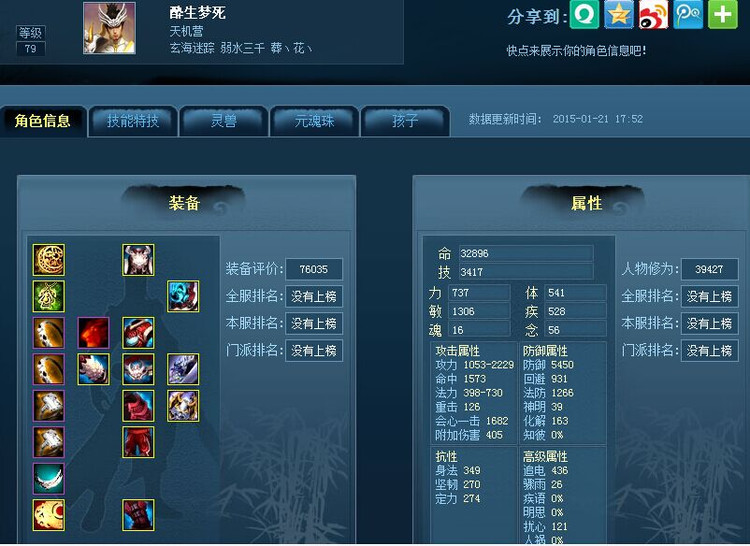Click the 人物修为 value 39427 field

(x=709, y=269)
